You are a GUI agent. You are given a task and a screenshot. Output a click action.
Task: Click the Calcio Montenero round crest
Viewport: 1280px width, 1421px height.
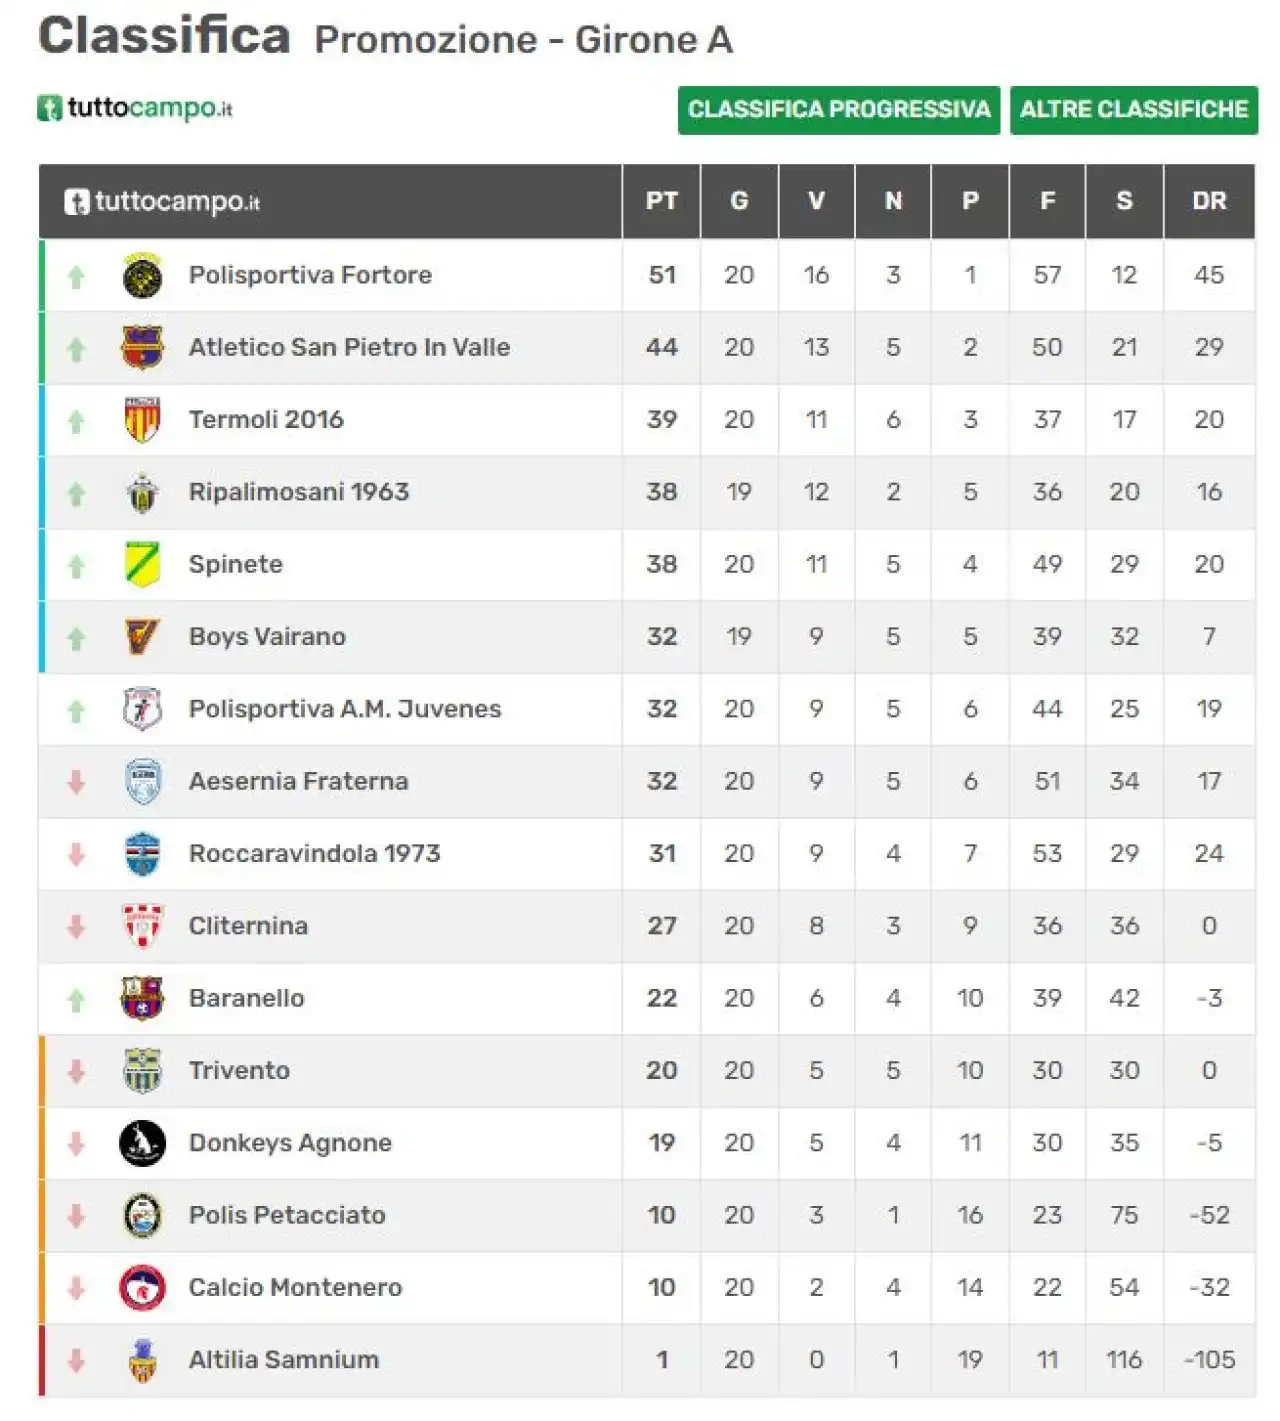click(142, 1288)
